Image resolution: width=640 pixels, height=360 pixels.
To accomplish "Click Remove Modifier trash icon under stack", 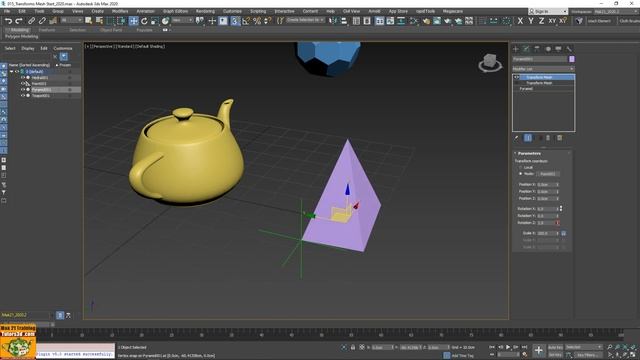I will 548,138.
